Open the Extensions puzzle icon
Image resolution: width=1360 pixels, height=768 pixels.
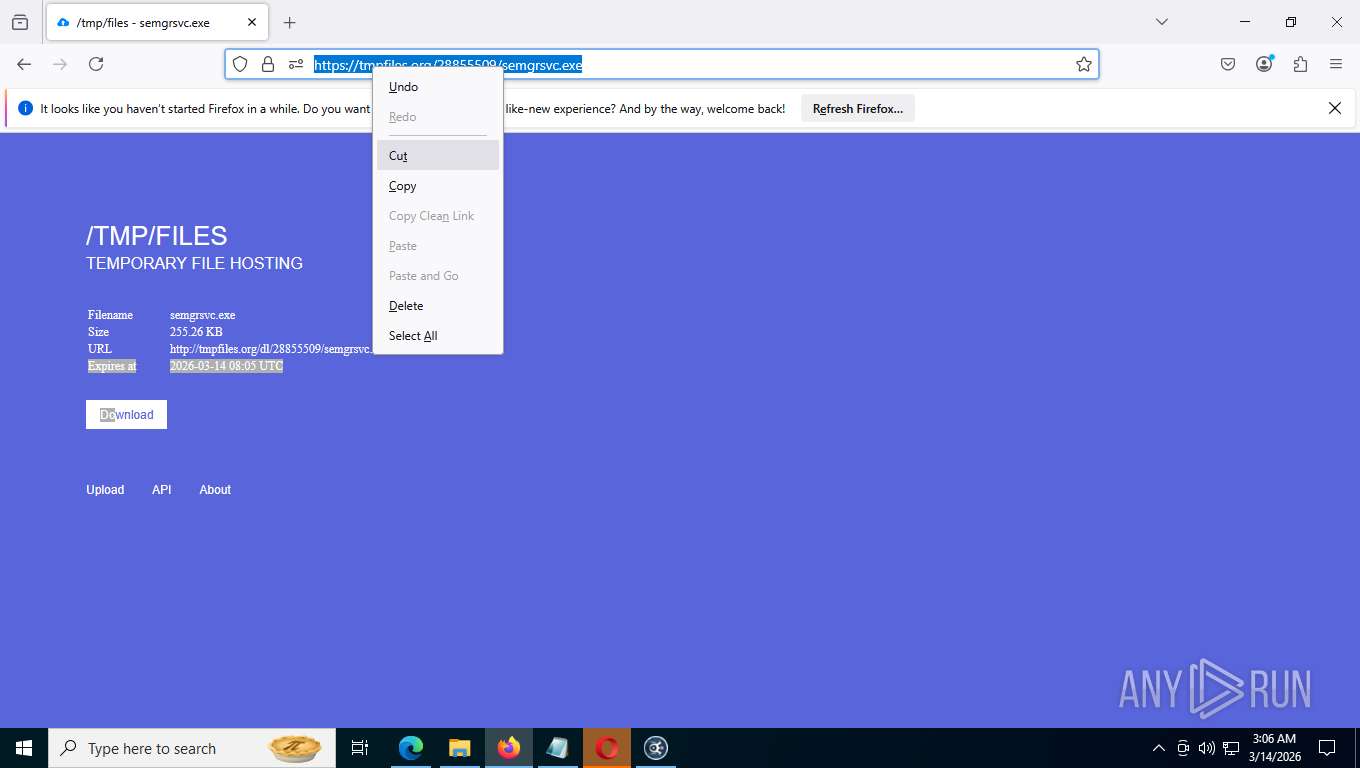click(x=1300, y=64)
